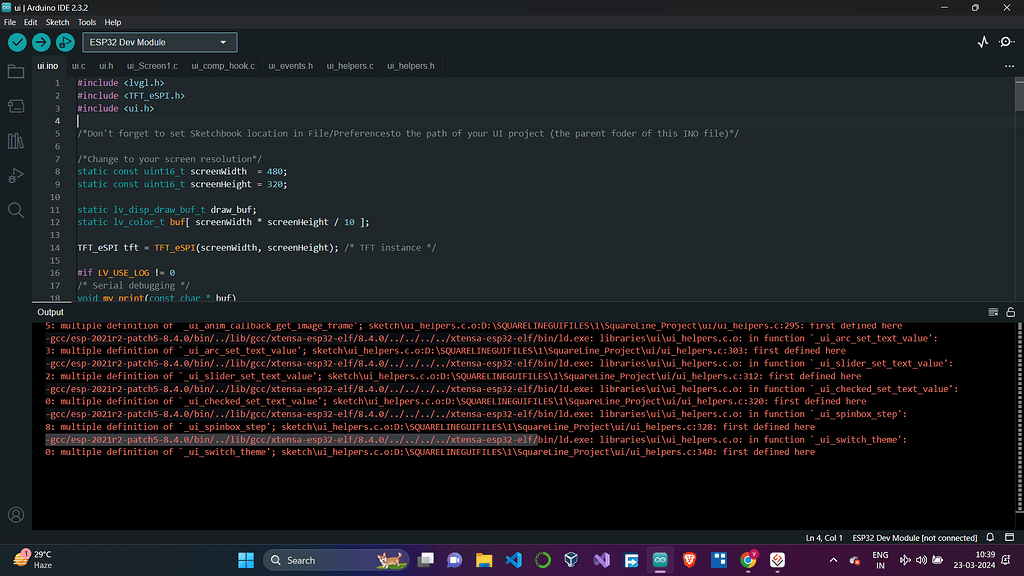Open Visual Studio Code from the taskbar
This screenshot has height=576, width=1024.
(x=514, y=560)
